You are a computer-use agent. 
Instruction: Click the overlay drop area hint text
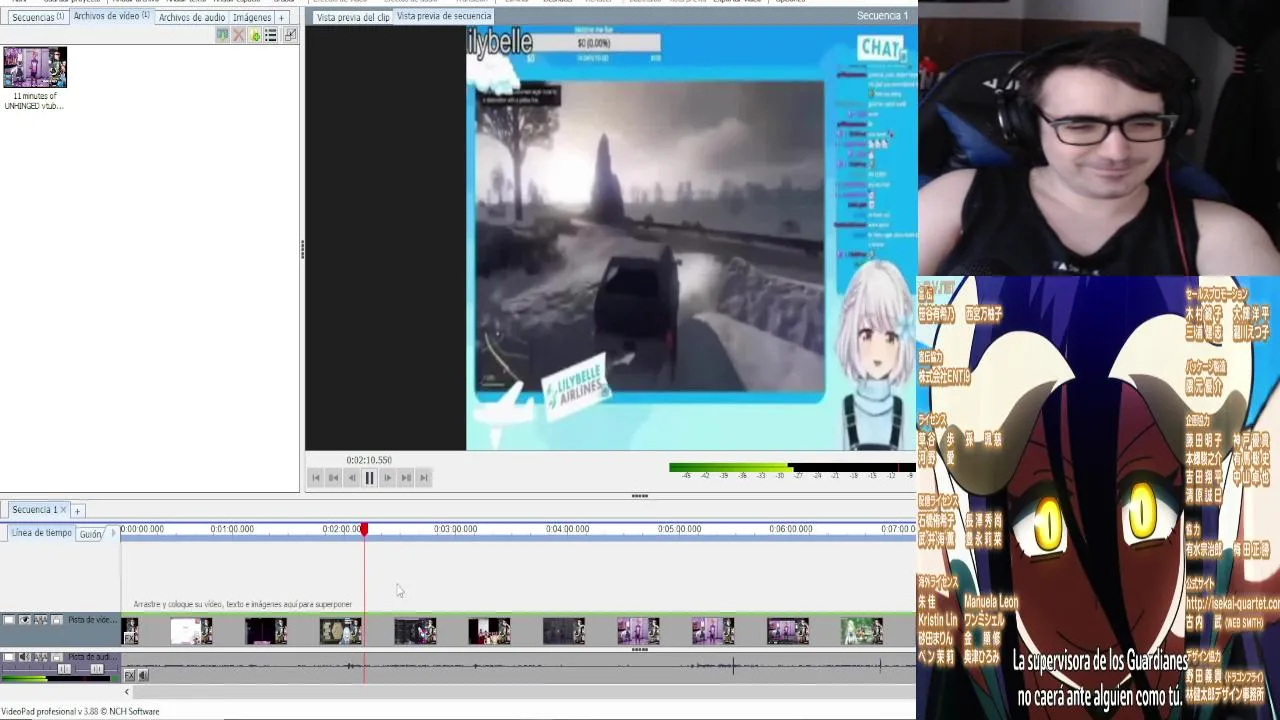click(243, 604)
